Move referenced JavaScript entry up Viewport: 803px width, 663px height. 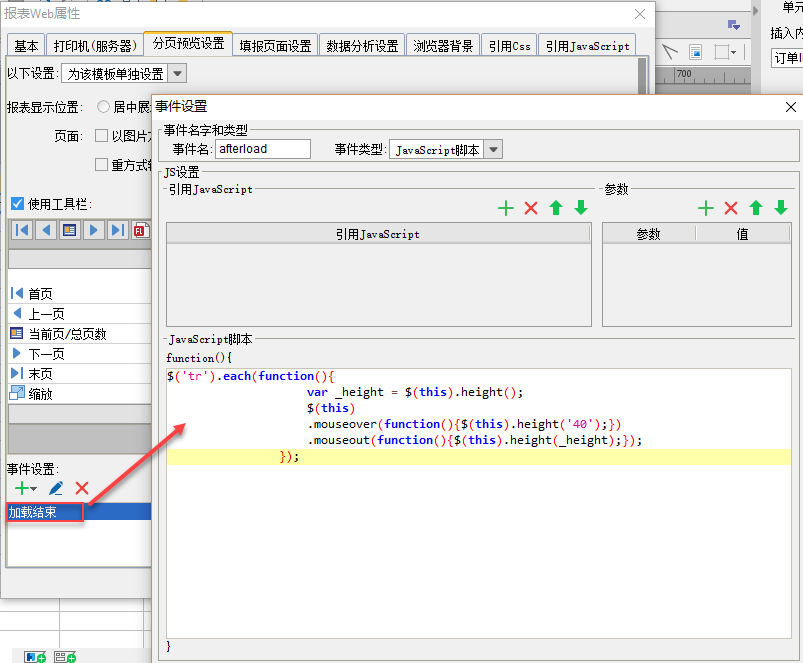(x=556, y=208)
